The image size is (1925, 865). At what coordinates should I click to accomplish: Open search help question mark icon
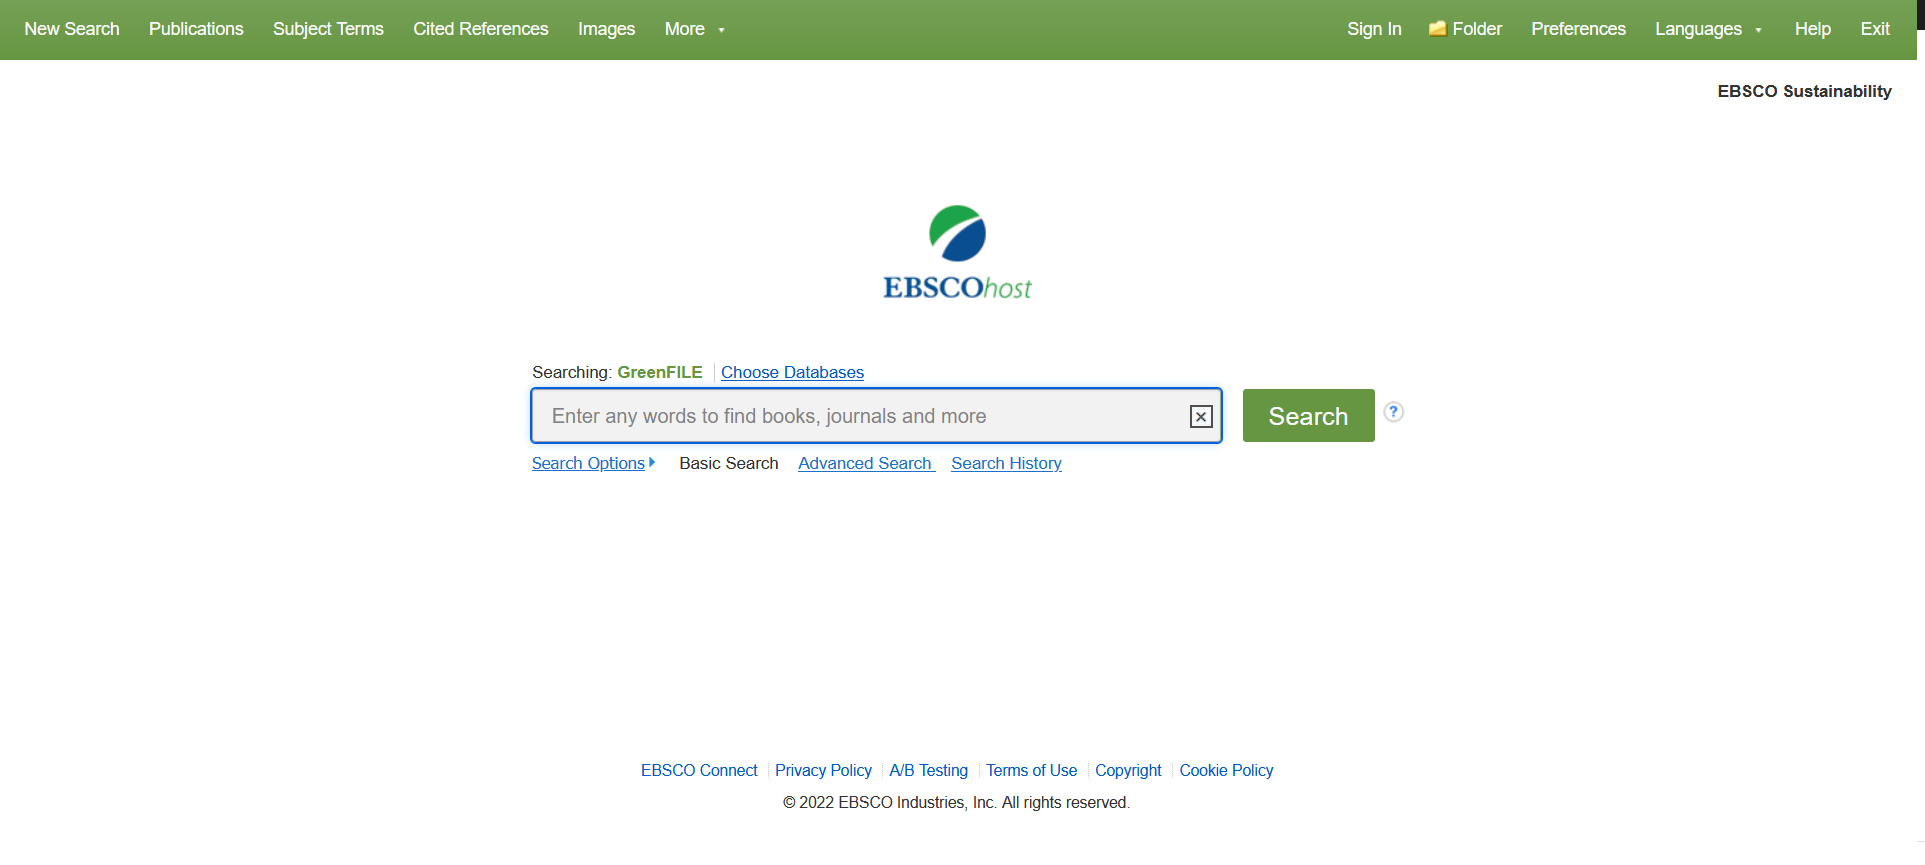(1393, 412)
